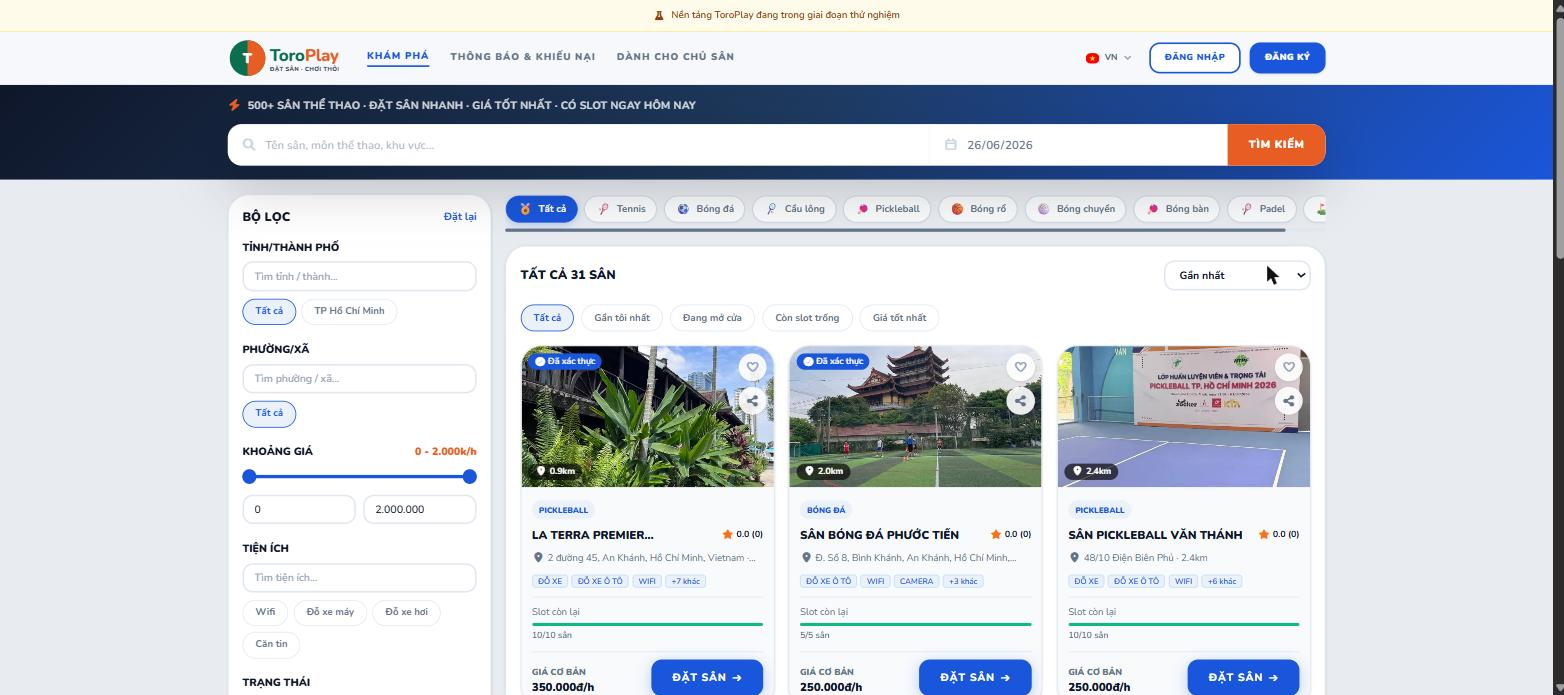
Task: Share the Sân Pickleball Văn Thánh card
Action: (1289, 401)
